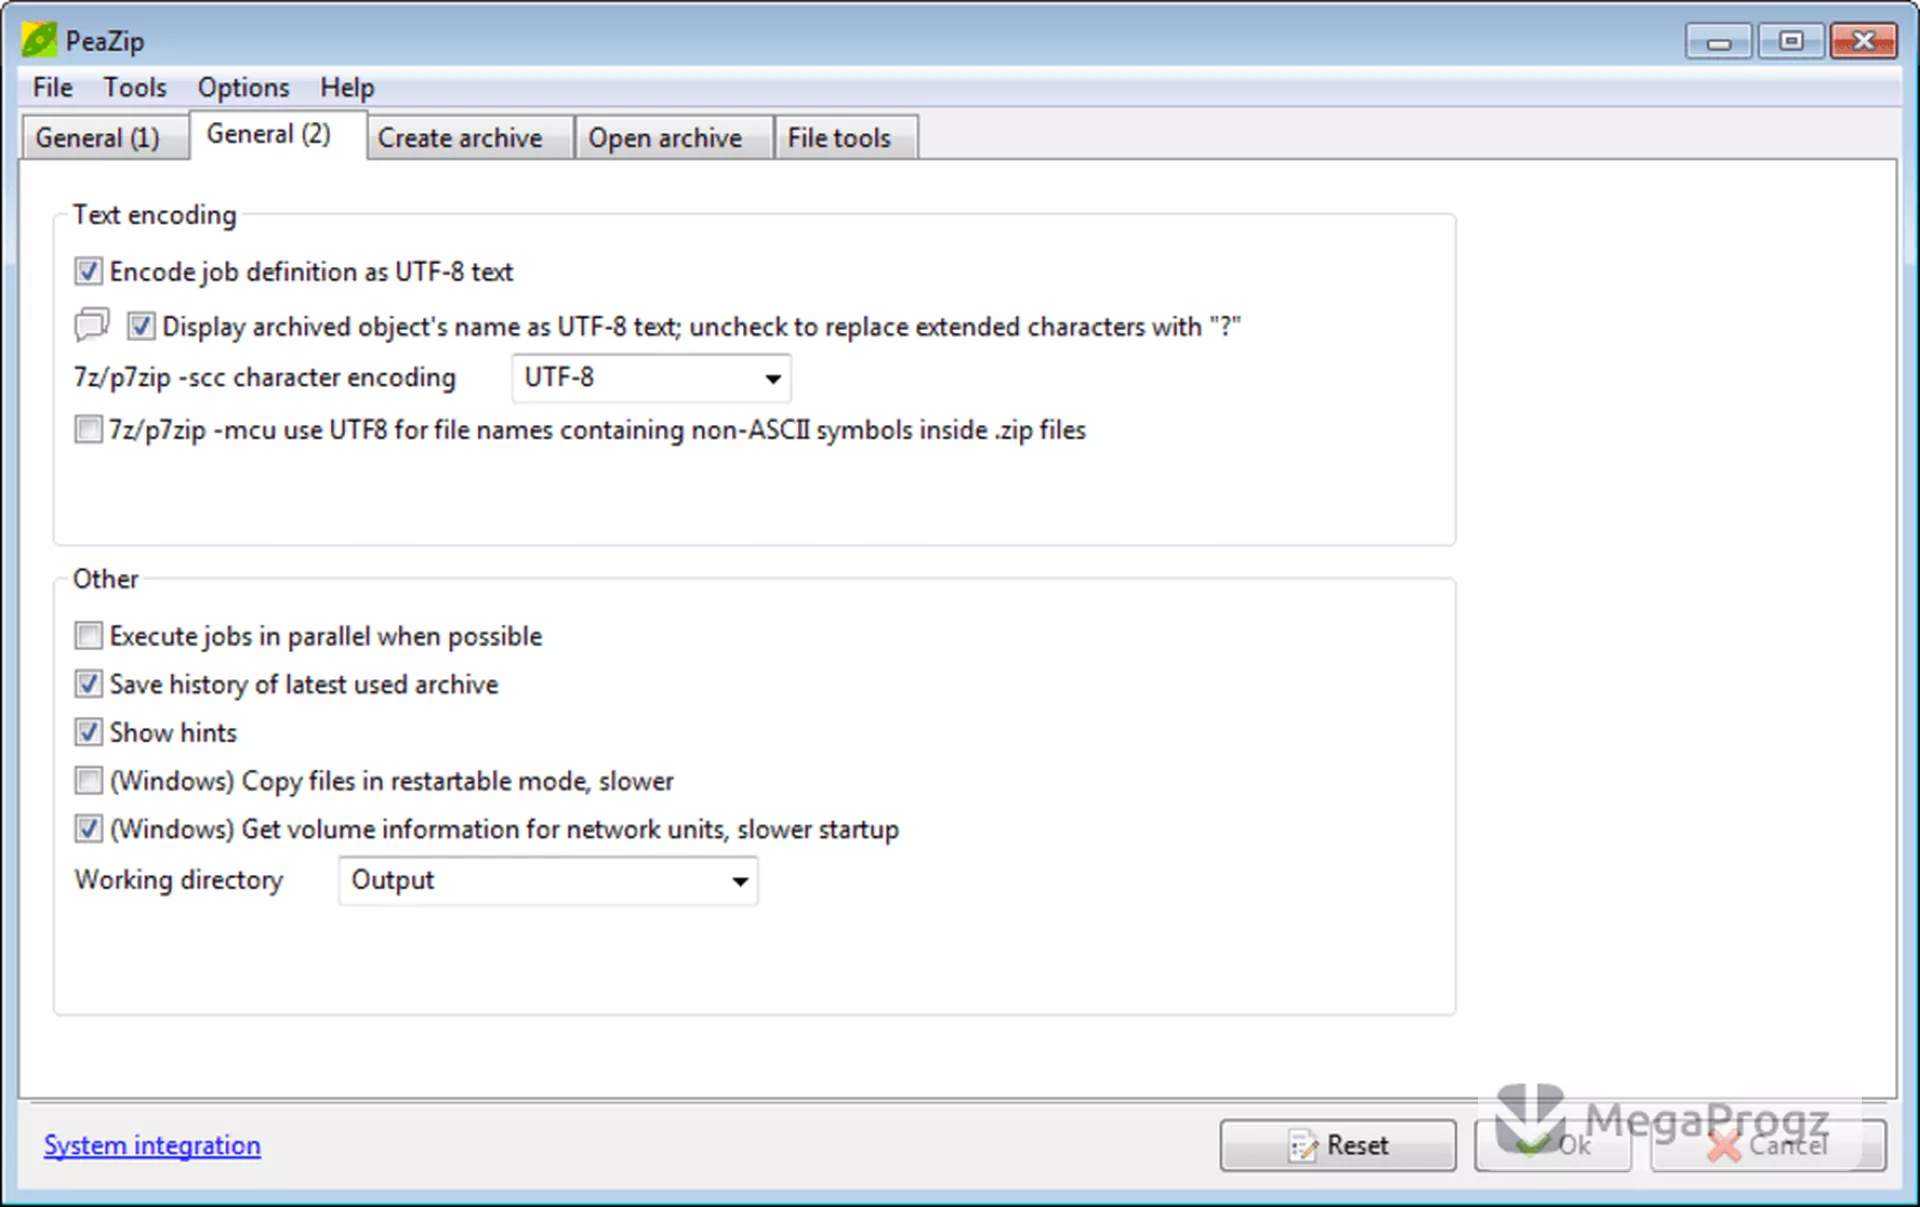The image size is (1920, 1207).
Task: Open the Help menu
Action: click(x=347, y=88)
